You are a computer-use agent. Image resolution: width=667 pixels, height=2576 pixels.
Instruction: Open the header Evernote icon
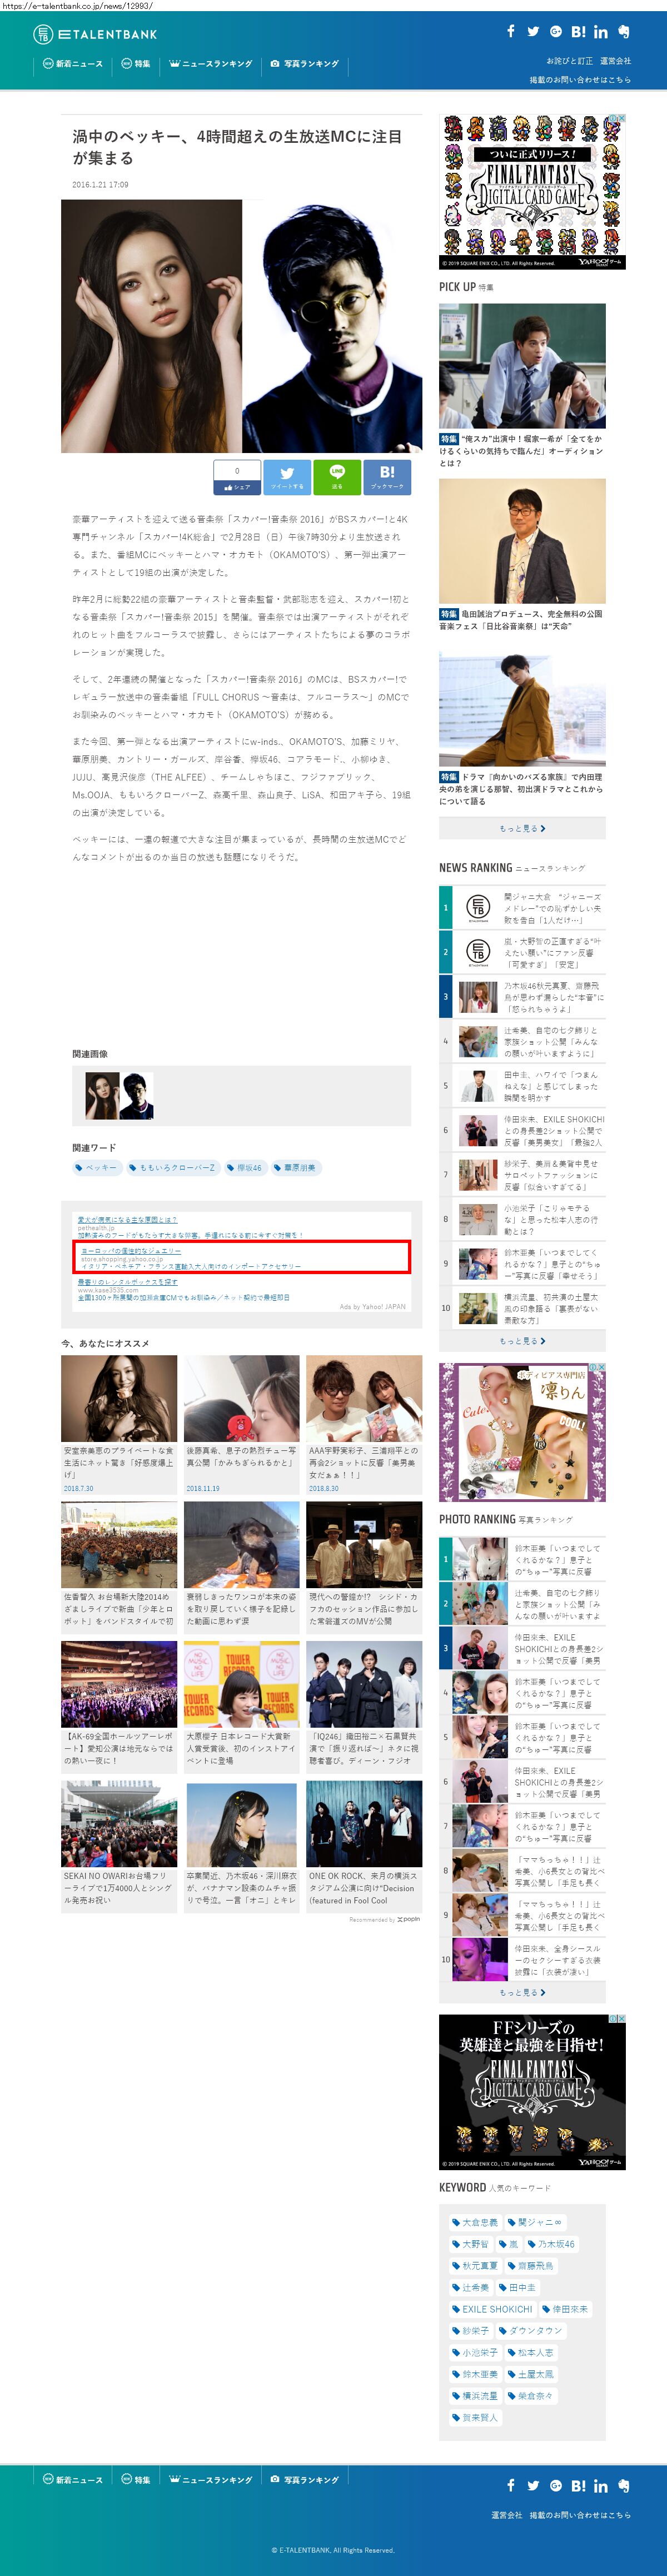click(624, 31)
